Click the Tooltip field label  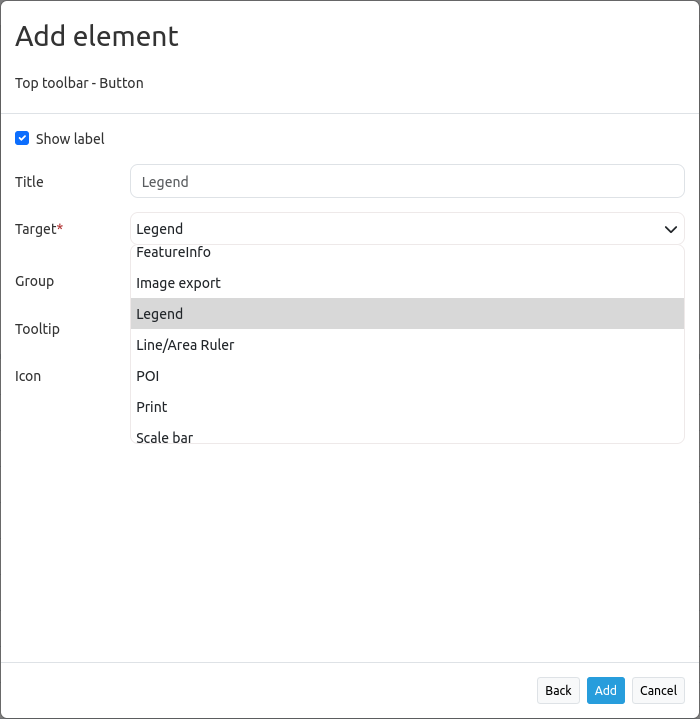pos(37,329)
